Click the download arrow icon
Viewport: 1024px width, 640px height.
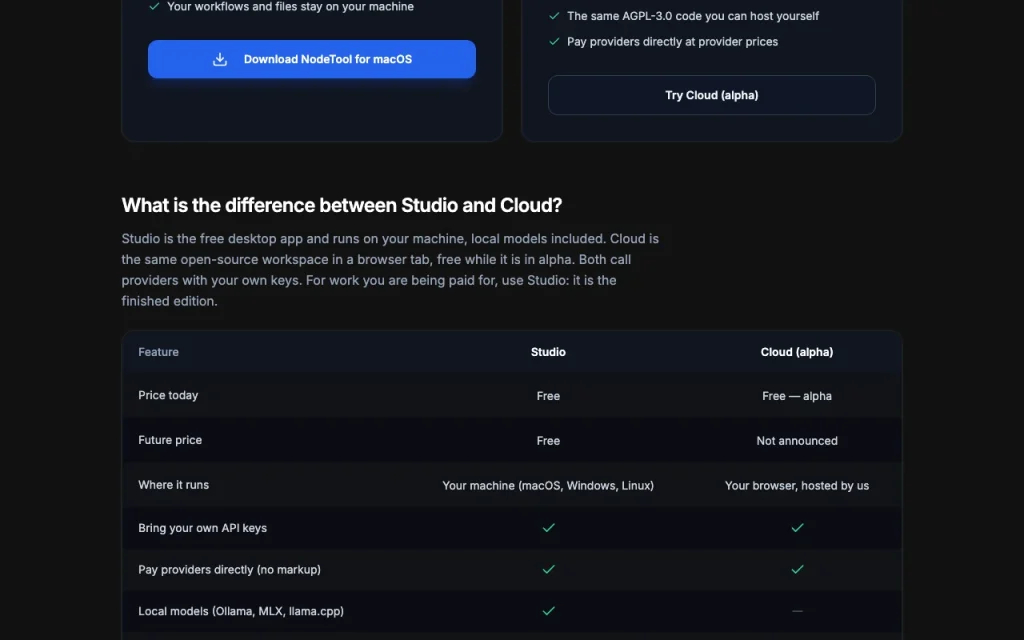pyautogui.click(x=220, y=59)
